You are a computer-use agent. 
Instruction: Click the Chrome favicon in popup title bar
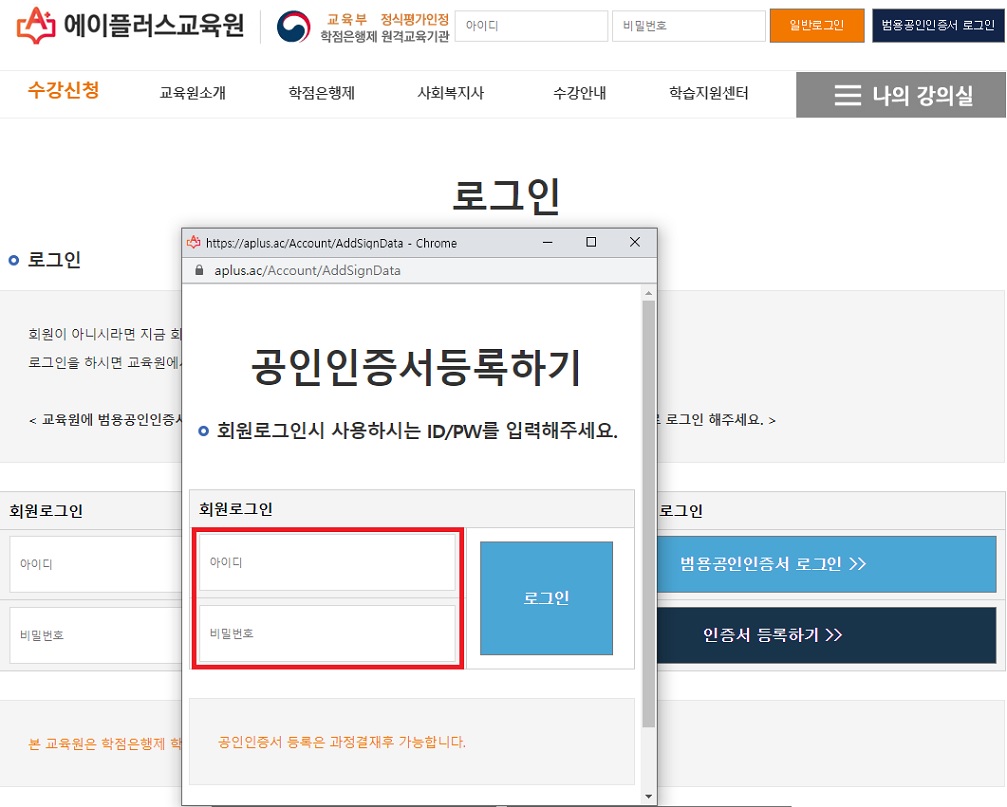coord(191,242)
